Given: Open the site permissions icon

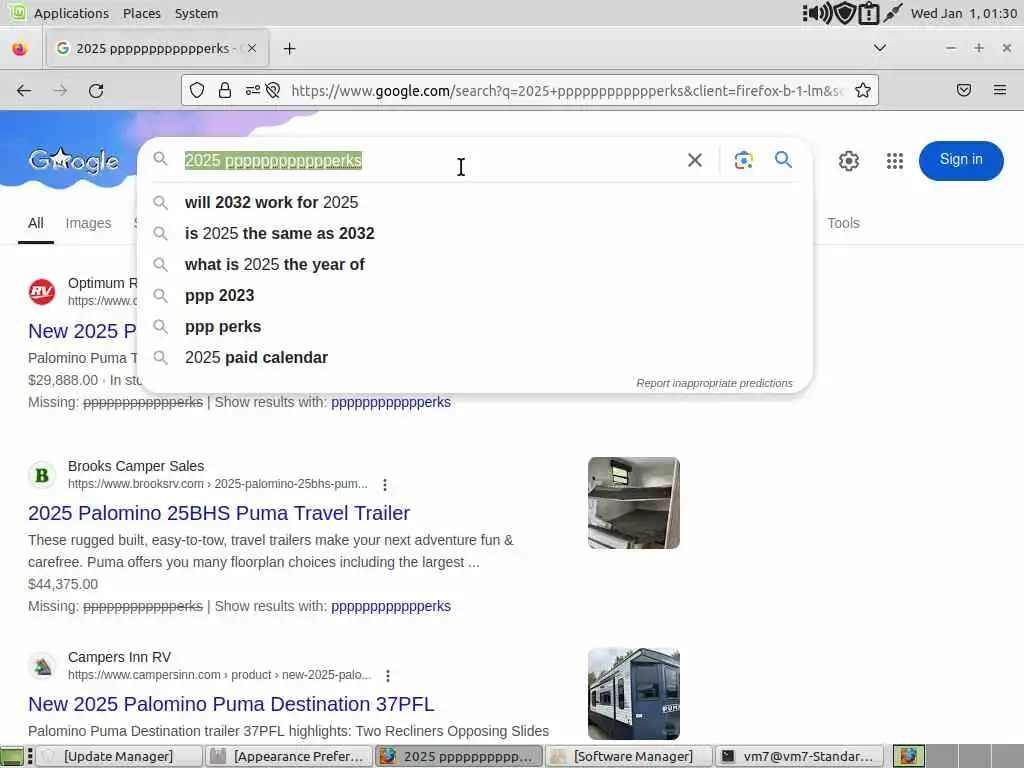Looking at the screenshot, I should (x=253, y=91).
